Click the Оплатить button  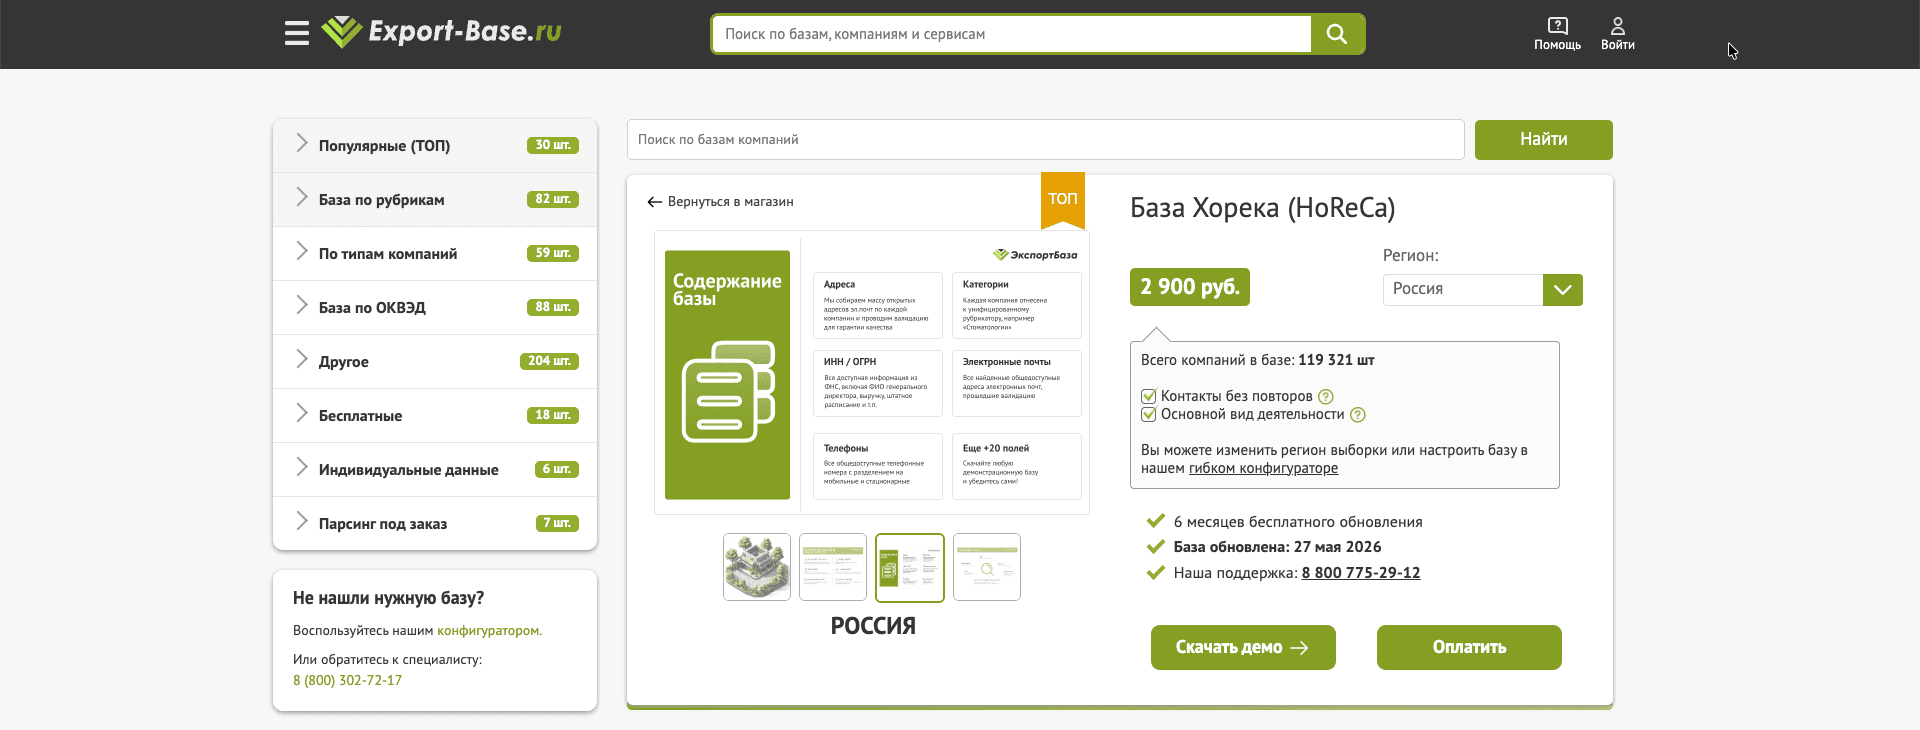[1469, 648]
